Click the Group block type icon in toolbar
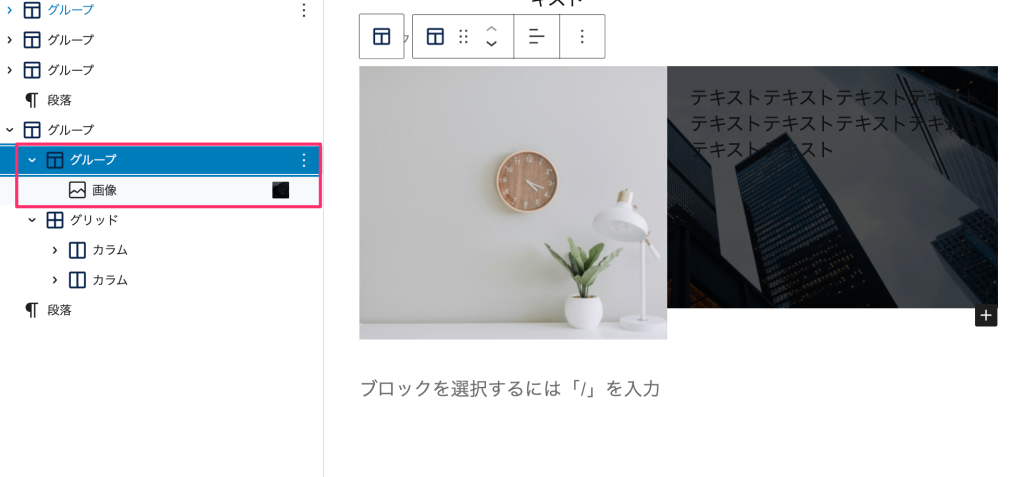The image size is (1024, 477). pyautogui.click(x=435, y=37)
